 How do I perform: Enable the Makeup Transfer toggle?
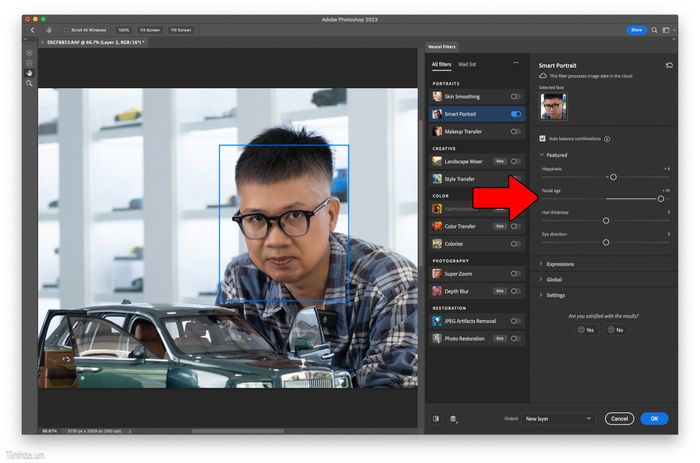coord(515,131)
